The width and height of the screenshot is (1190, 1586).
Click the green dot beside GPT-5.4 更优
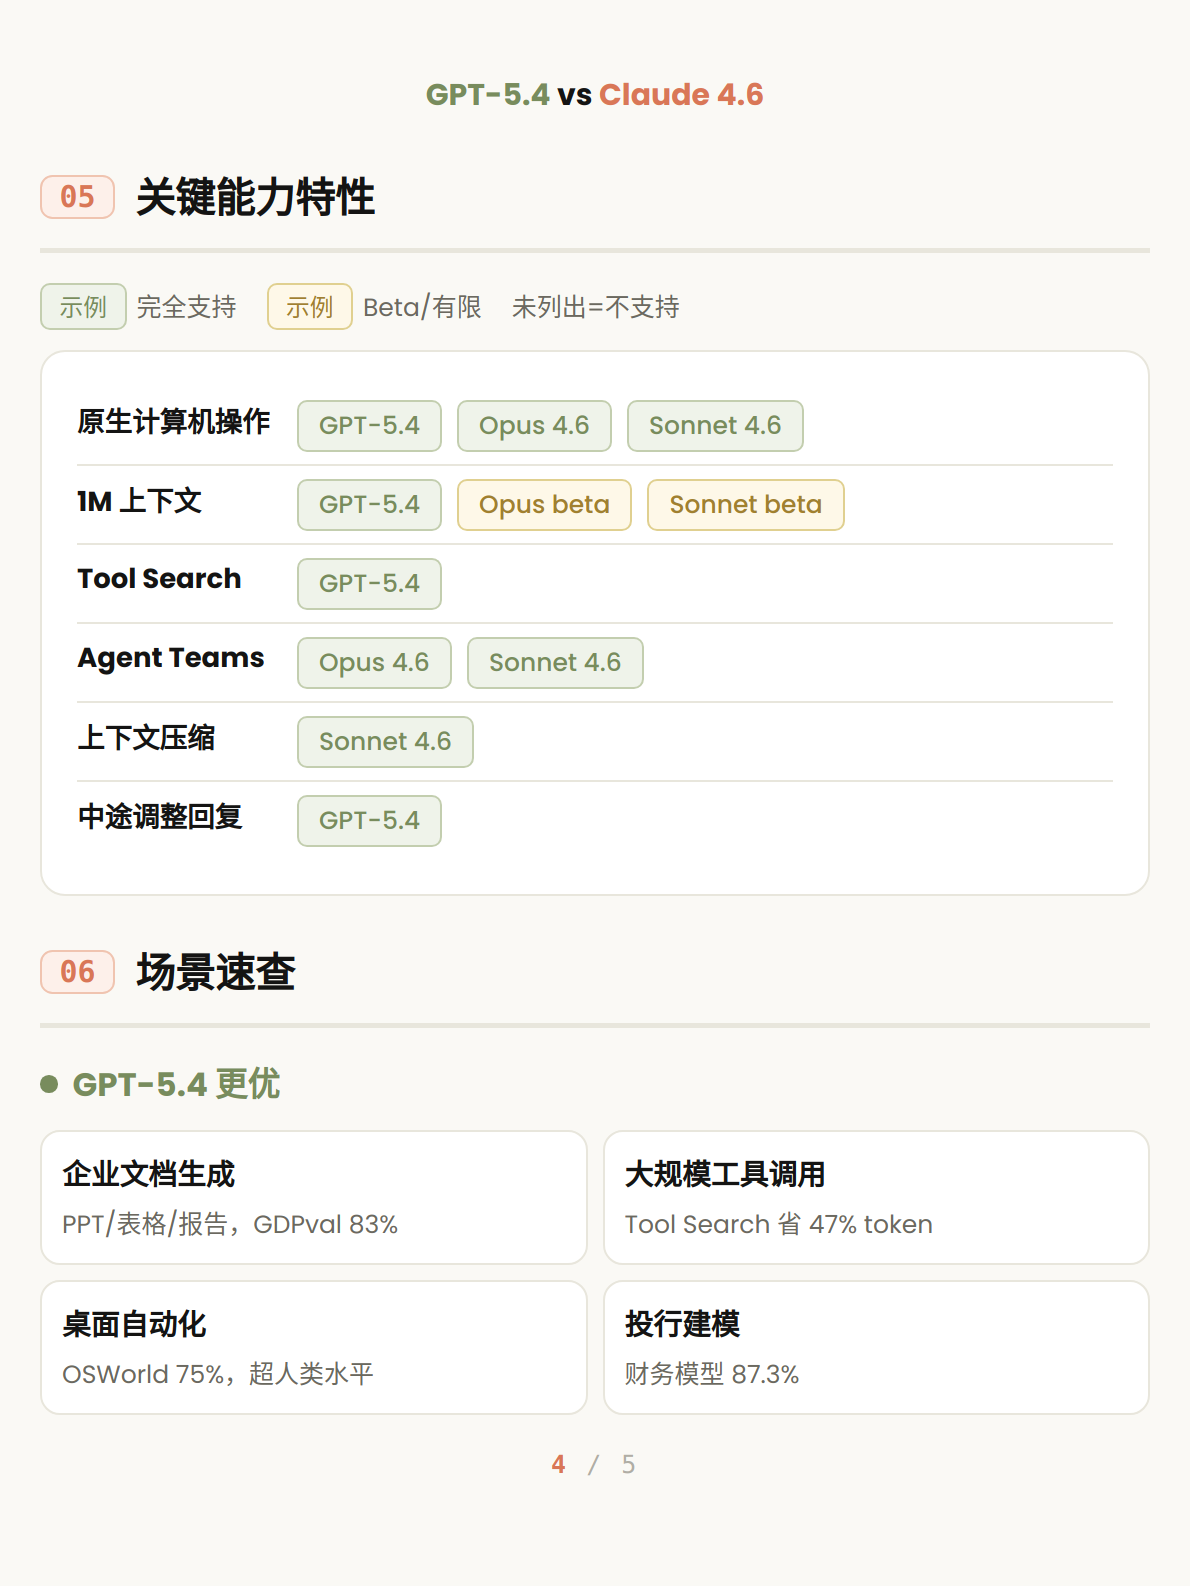[49, 1084]
